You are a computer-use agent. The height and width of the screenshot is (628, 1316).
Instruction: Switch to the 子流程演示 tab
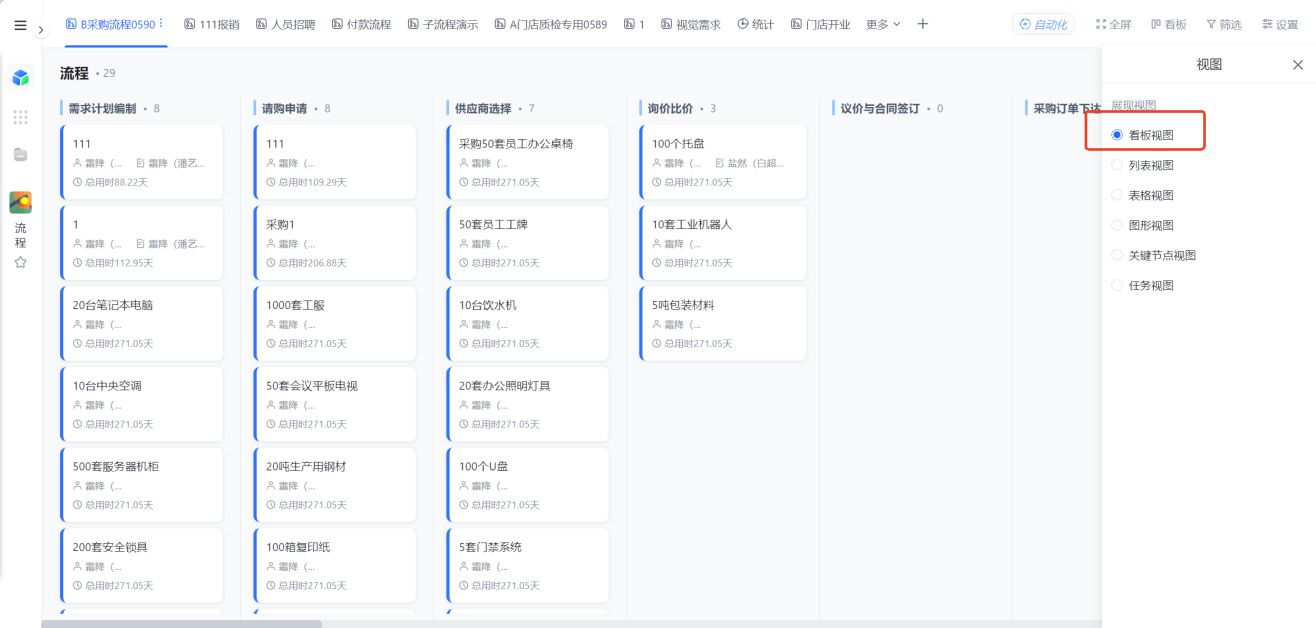pos(443,24)
